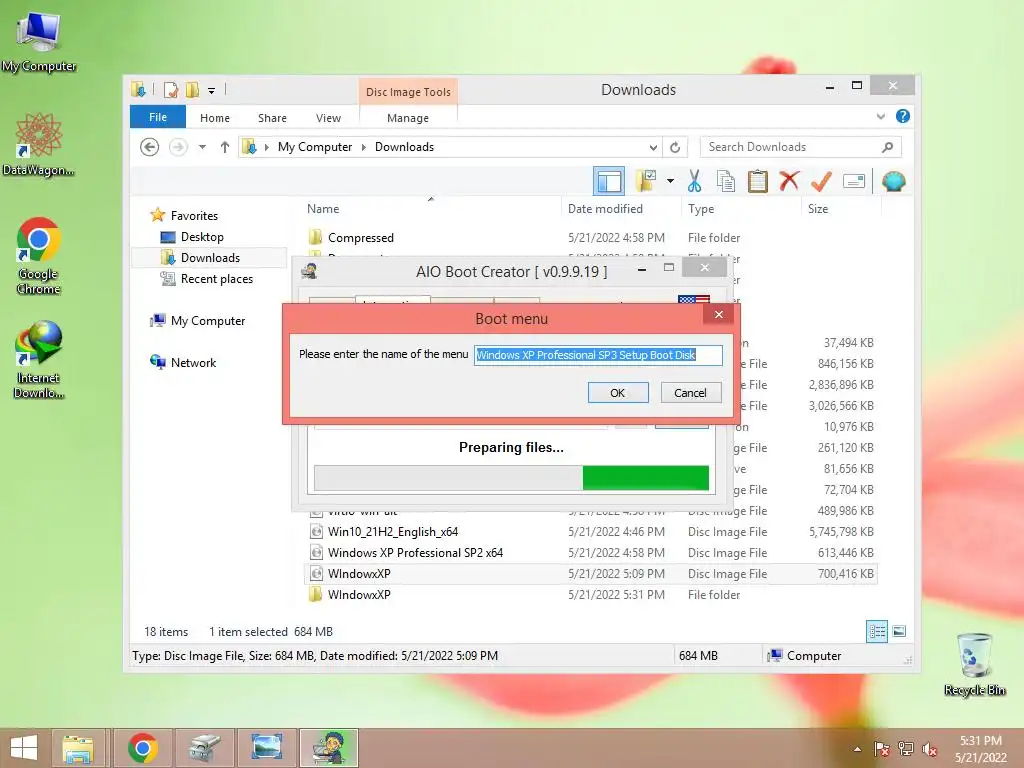Toggle the preview pane layout icon
The width and height of the screenshot is (1024, 768).
609,181
